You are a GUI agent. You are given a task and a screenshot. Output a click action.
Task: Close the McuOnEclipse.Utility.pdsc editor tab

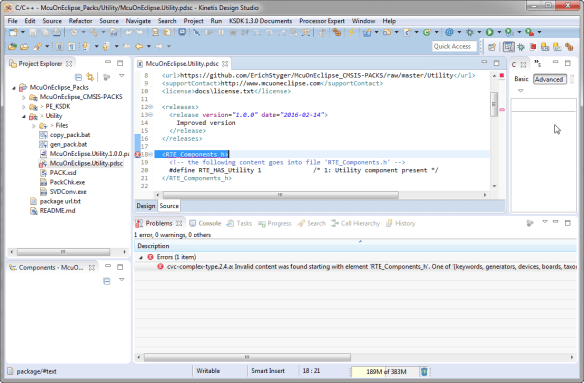225,64
